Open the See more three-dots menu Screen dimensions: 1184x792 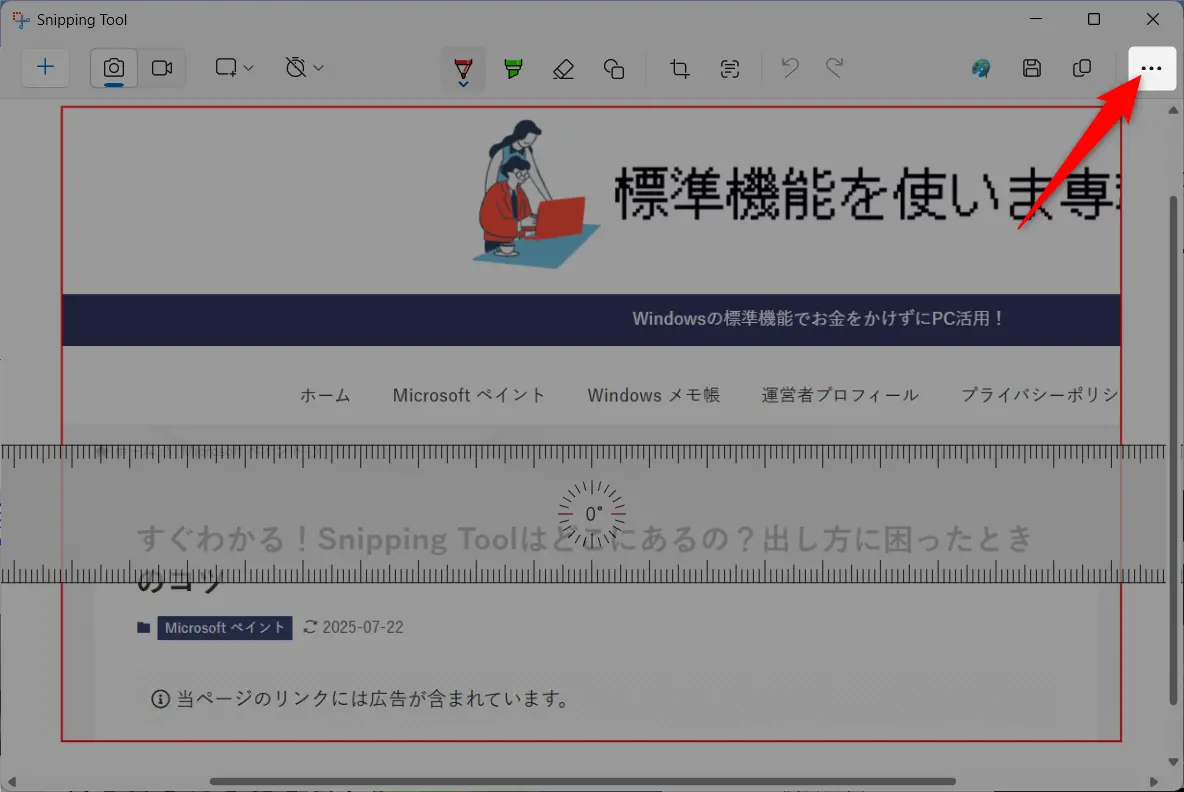(x=1152, y=69)
